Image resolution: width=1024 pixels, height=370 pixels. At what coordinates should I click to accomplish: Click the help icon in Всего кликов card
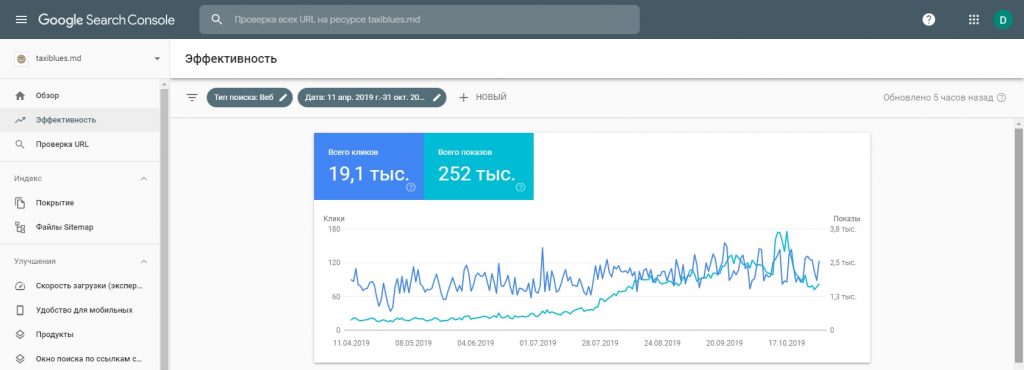click(411, 187)
